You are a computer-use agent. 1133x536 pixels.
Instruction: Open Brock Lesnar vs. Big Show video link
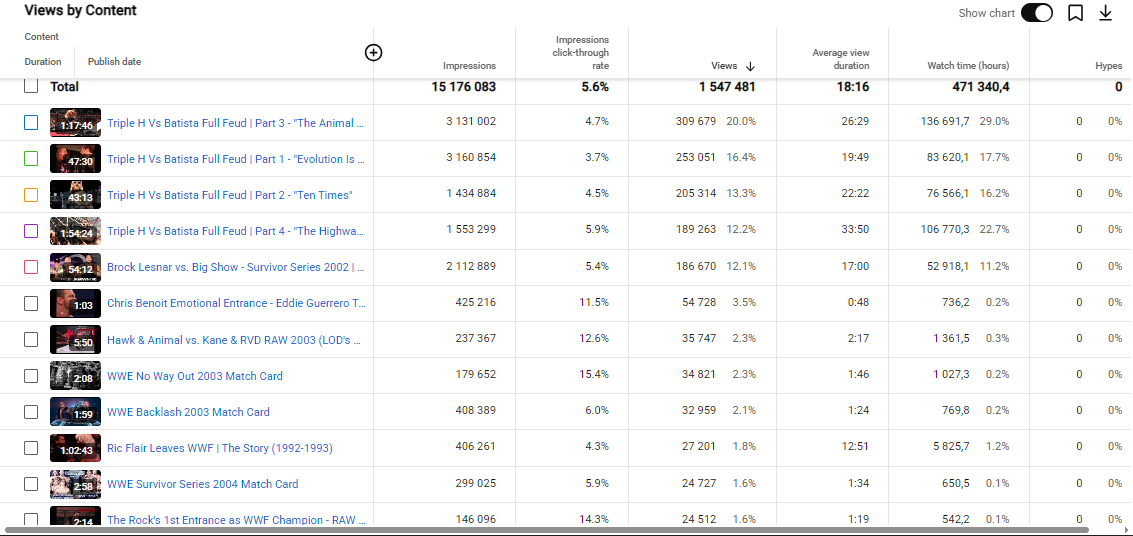tap(236, 267)
